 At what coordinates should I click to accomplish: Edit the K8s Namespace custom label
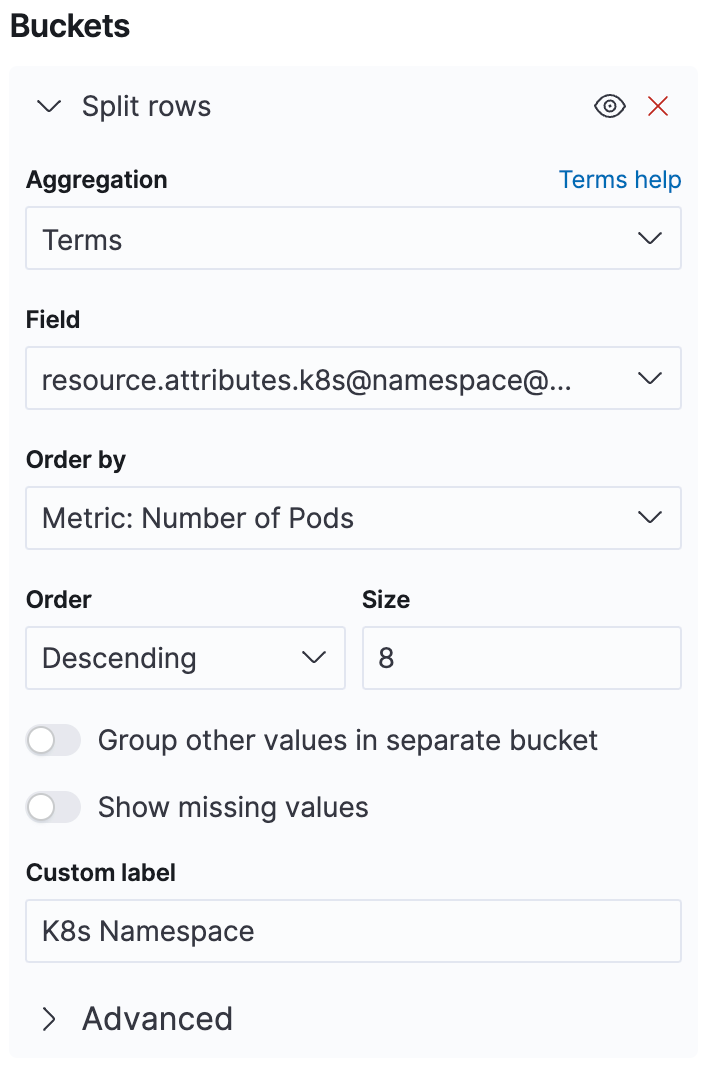353,931
